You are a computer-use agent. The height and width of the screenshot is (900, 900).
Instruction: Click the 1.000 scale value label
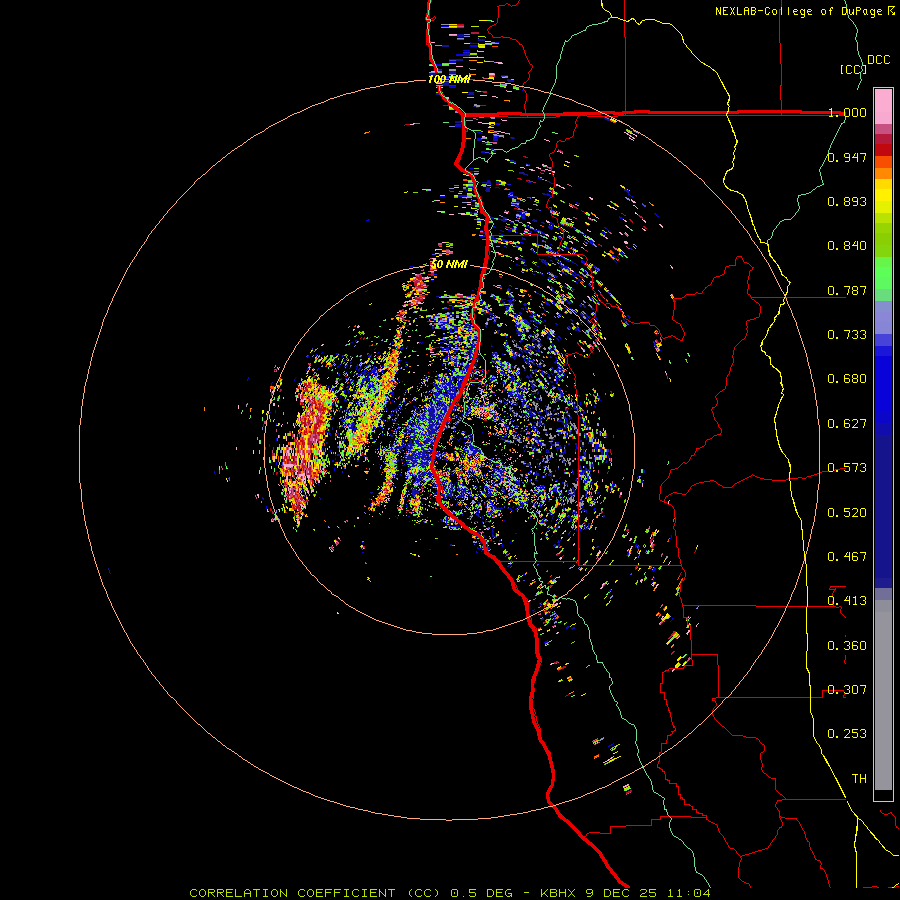pos(846,113)
